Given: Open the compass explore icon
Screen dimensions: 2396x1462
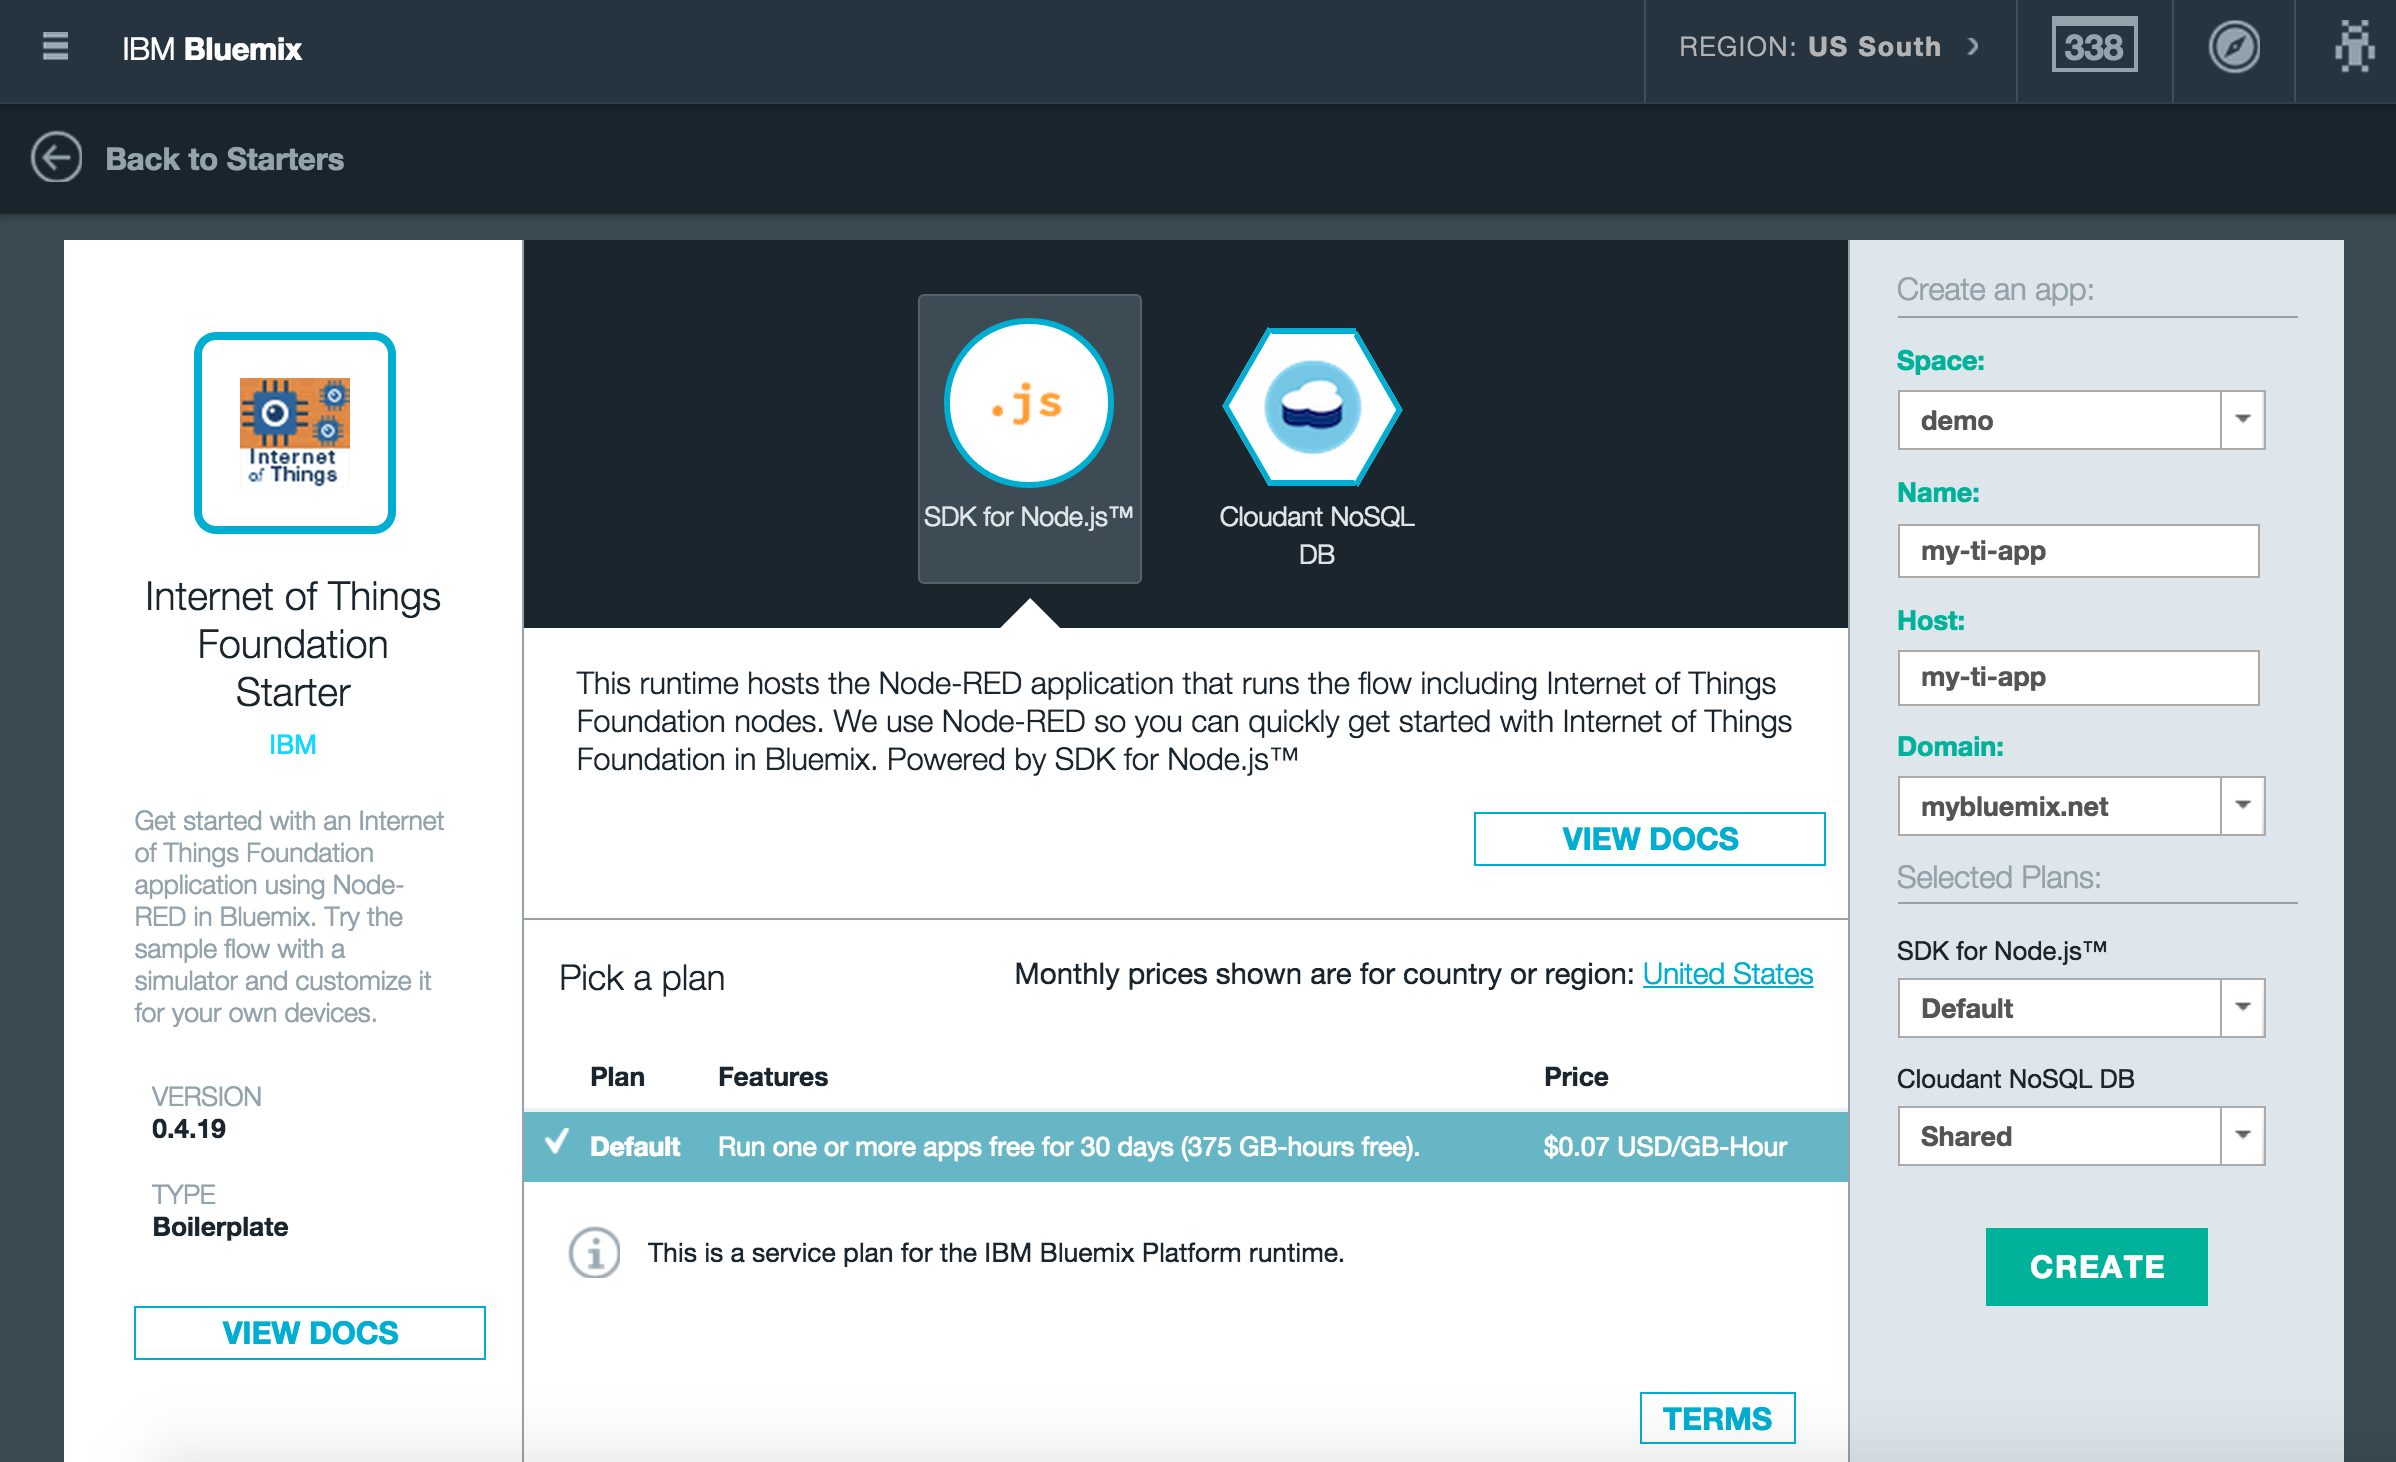Looking at the screenshot, I should (2233, 47).
